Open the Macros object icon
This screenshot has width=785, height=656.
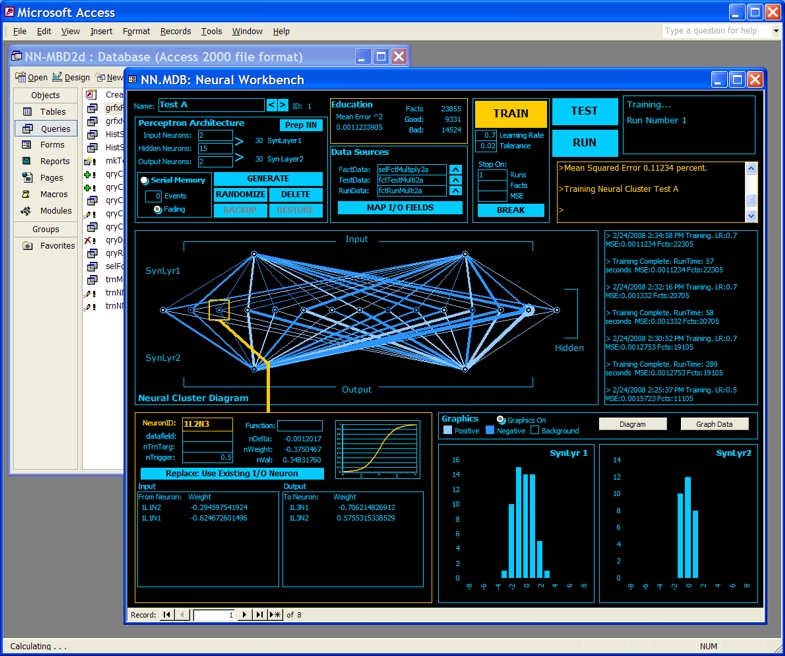[27, 194]
